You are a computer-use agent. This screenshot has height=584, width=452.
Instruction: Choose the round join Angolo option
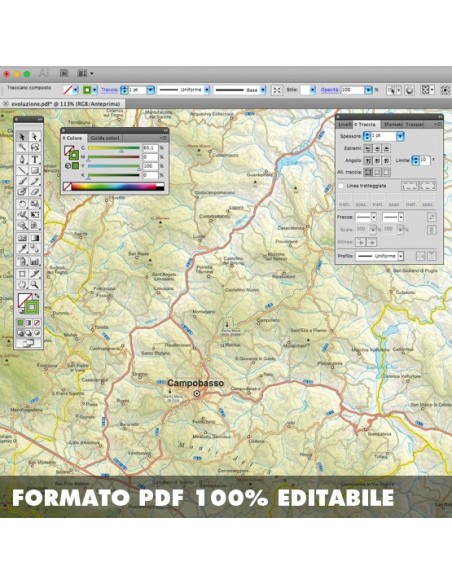(377, 161)
